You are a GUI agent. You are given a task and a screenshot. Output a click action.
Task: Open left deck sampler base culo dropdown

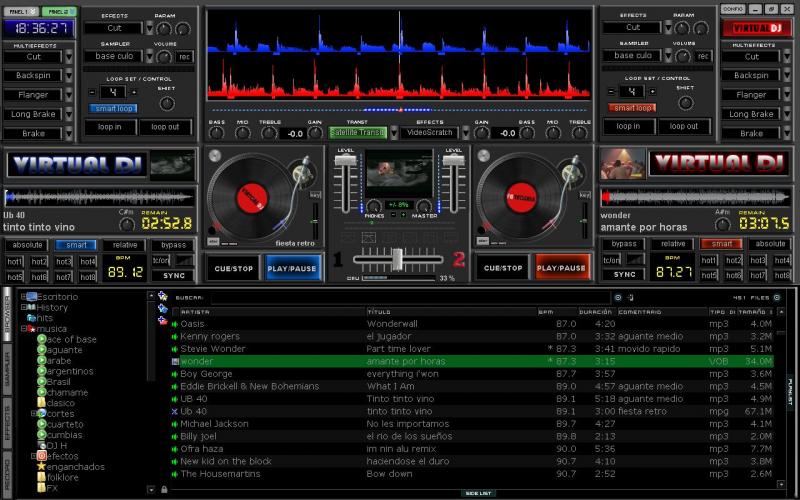[149, 56]
